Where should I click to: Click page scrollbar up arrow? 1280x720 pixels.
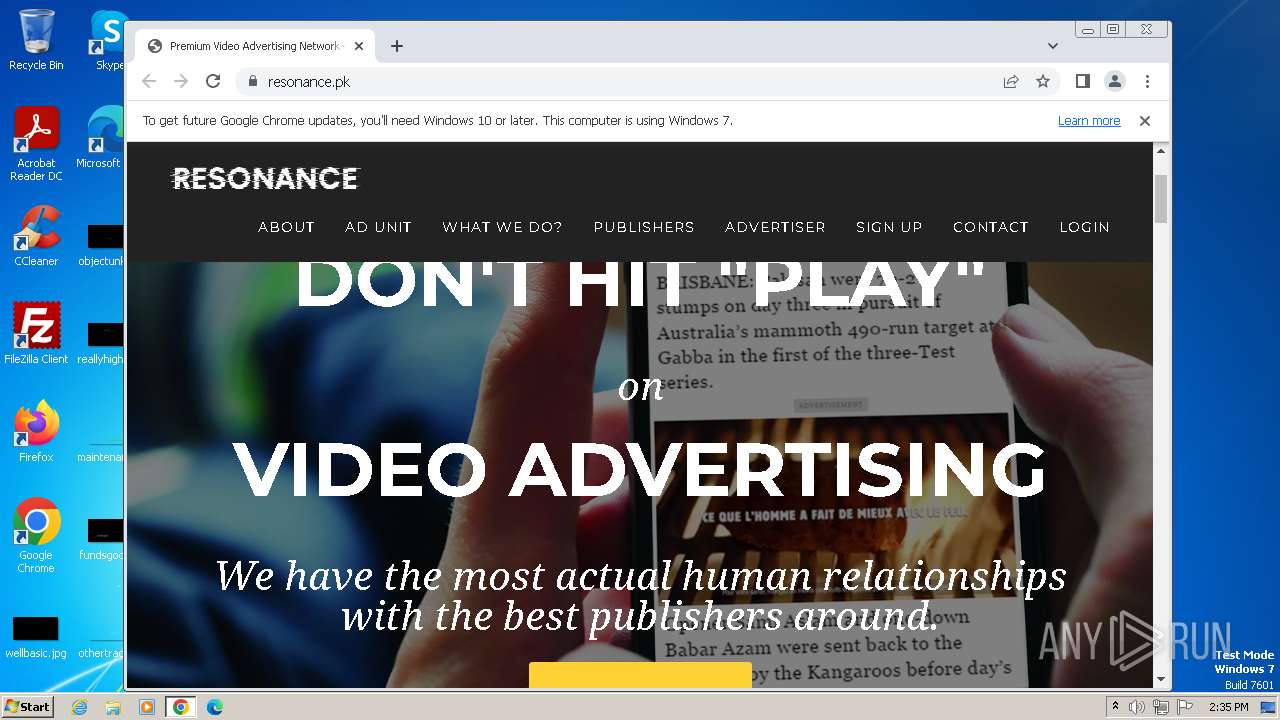tap(1161, 151)
